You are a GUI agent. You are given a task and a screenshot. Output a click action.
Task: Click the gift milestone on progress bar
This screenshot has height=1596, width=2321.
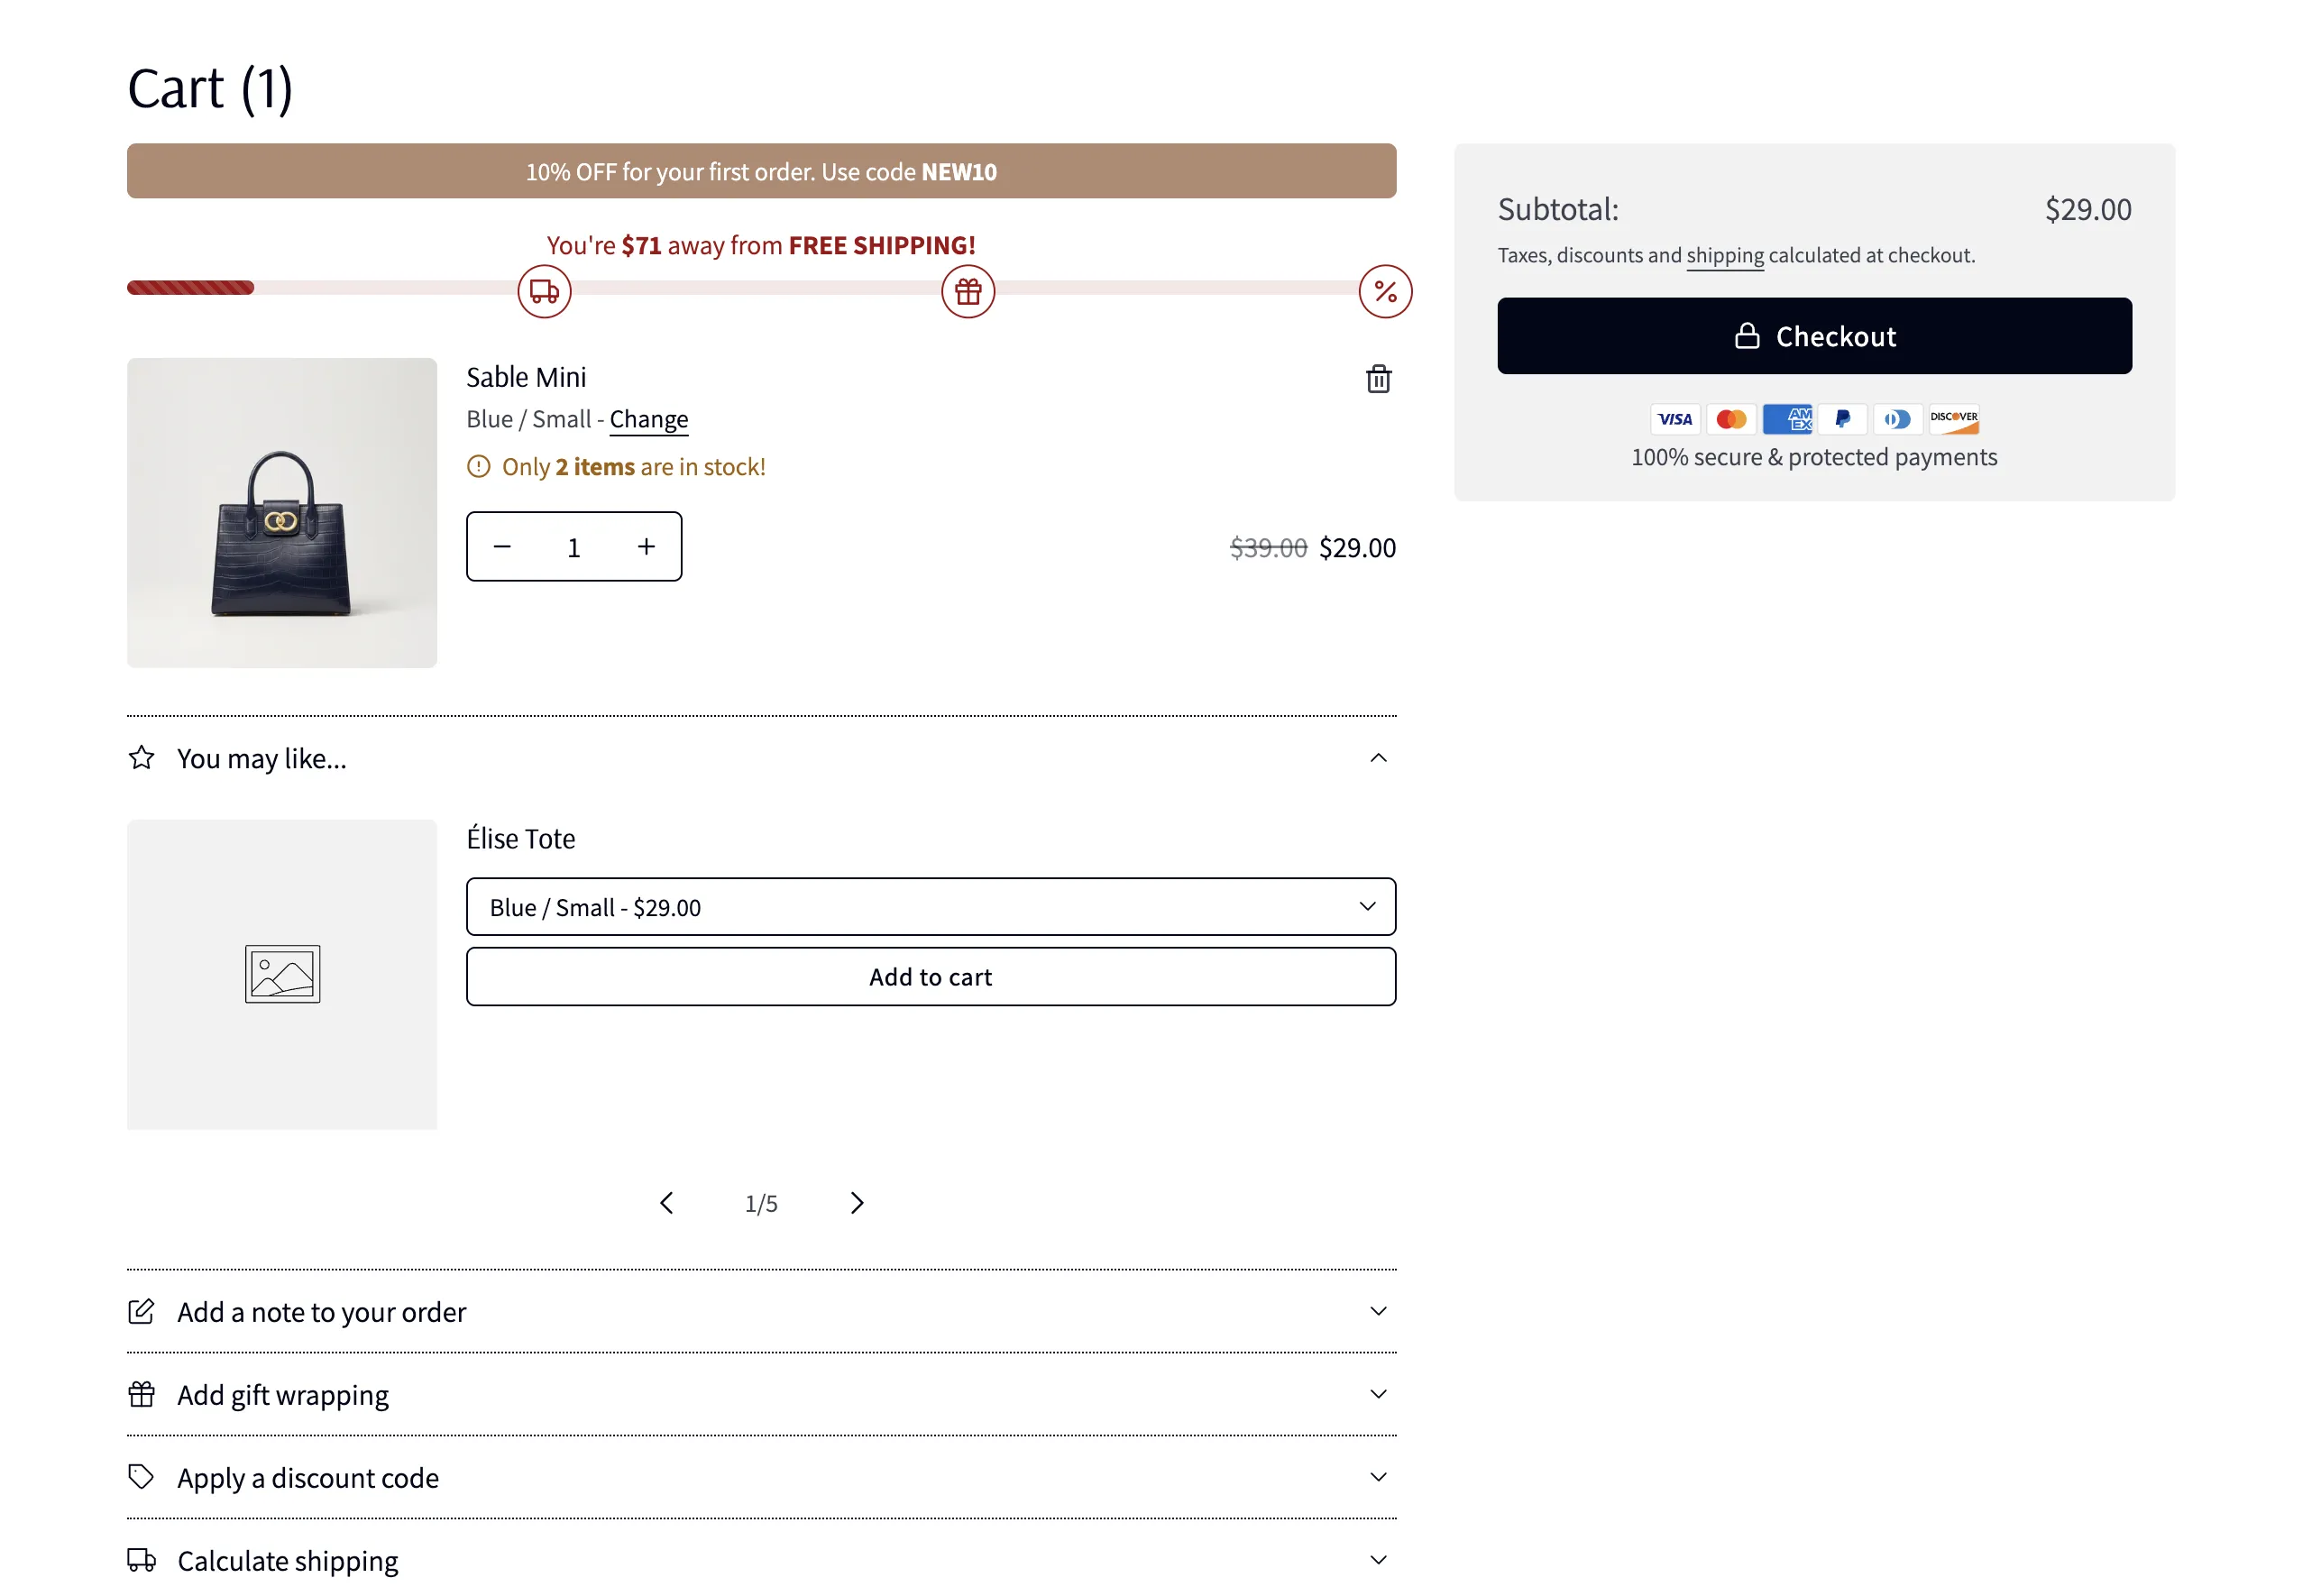966,291
